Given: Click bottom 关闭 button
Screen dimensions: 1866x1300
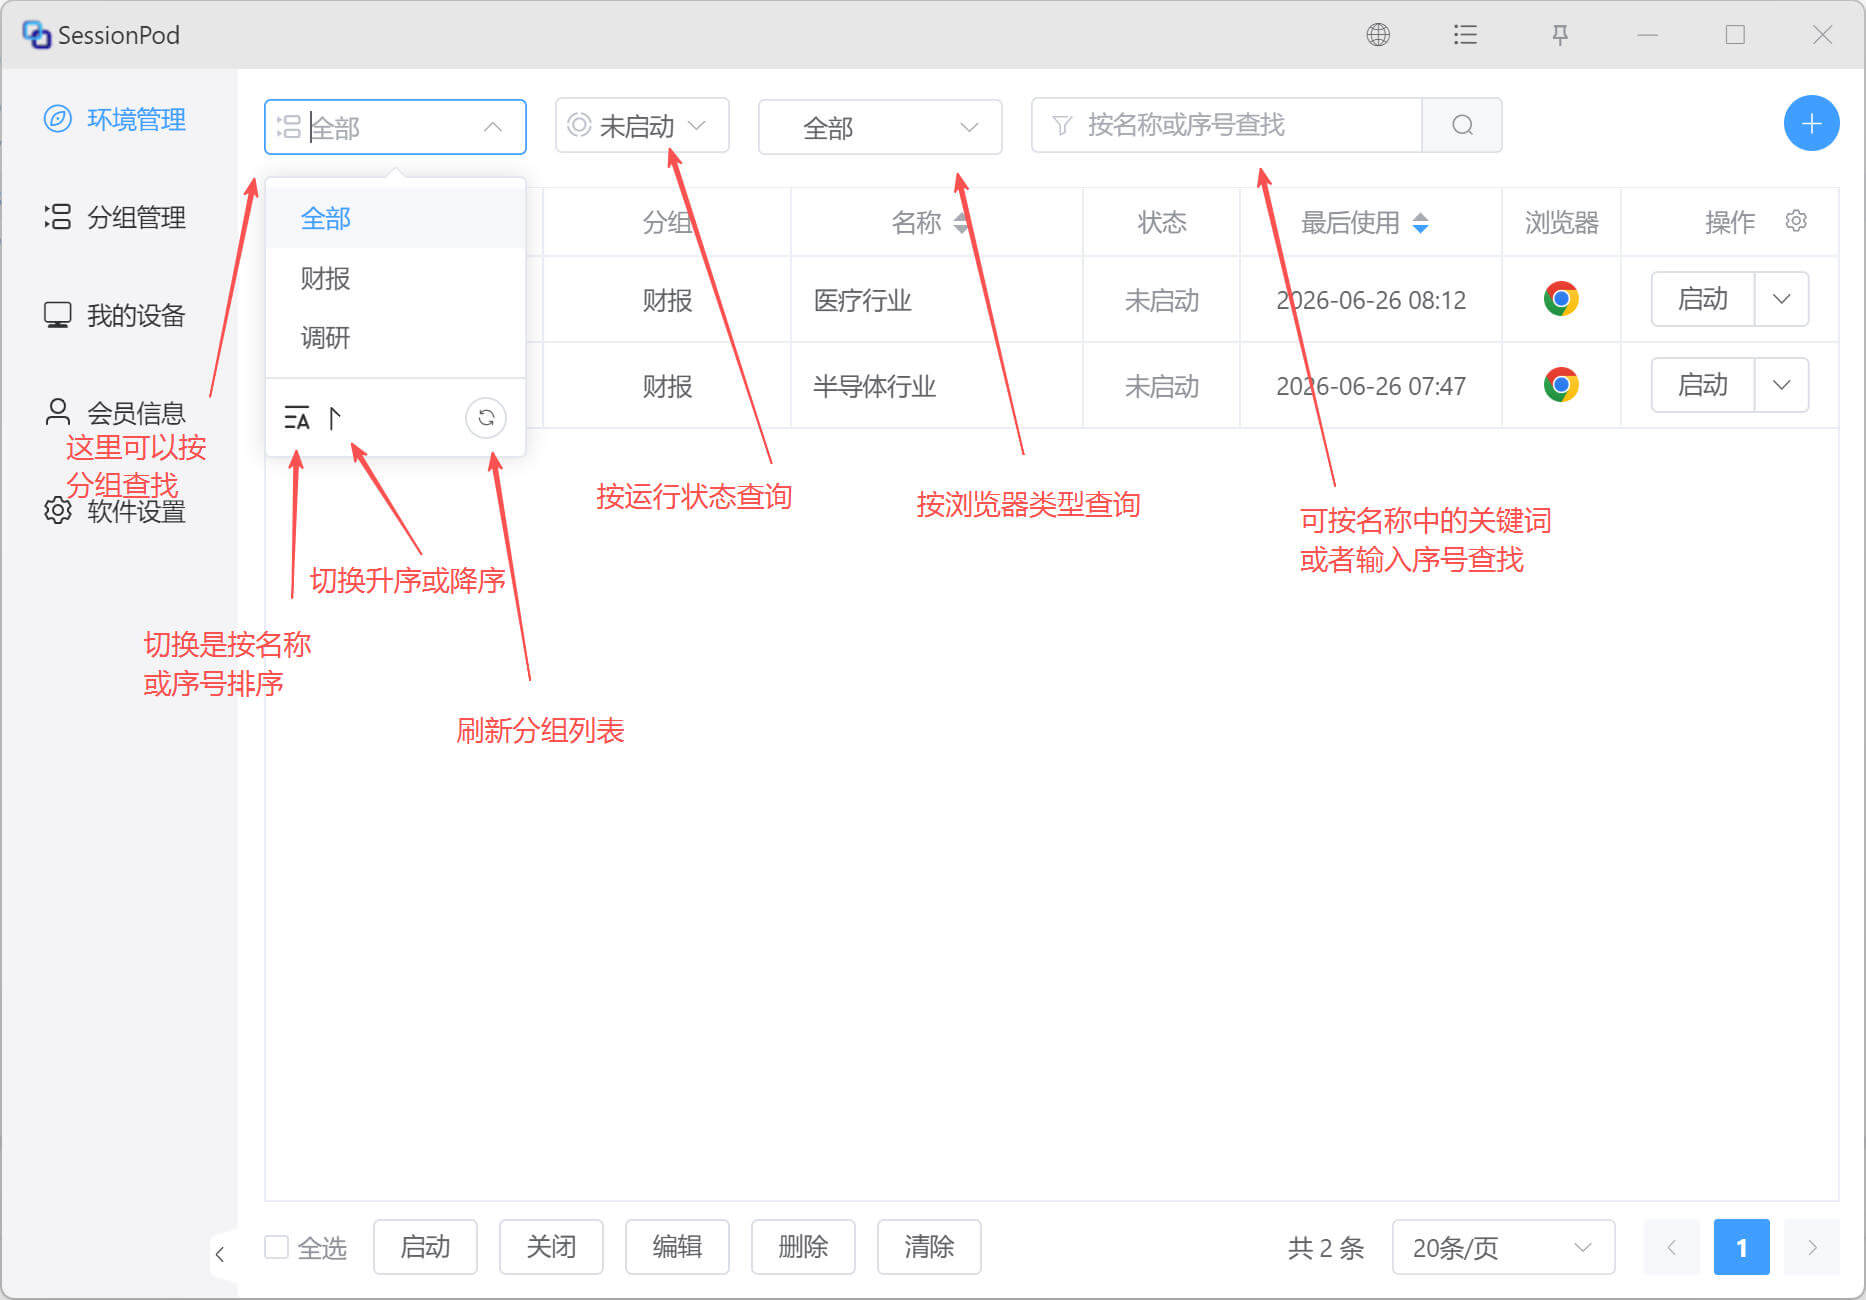Looking at the screenshot, I should (x=551, y=1247).
